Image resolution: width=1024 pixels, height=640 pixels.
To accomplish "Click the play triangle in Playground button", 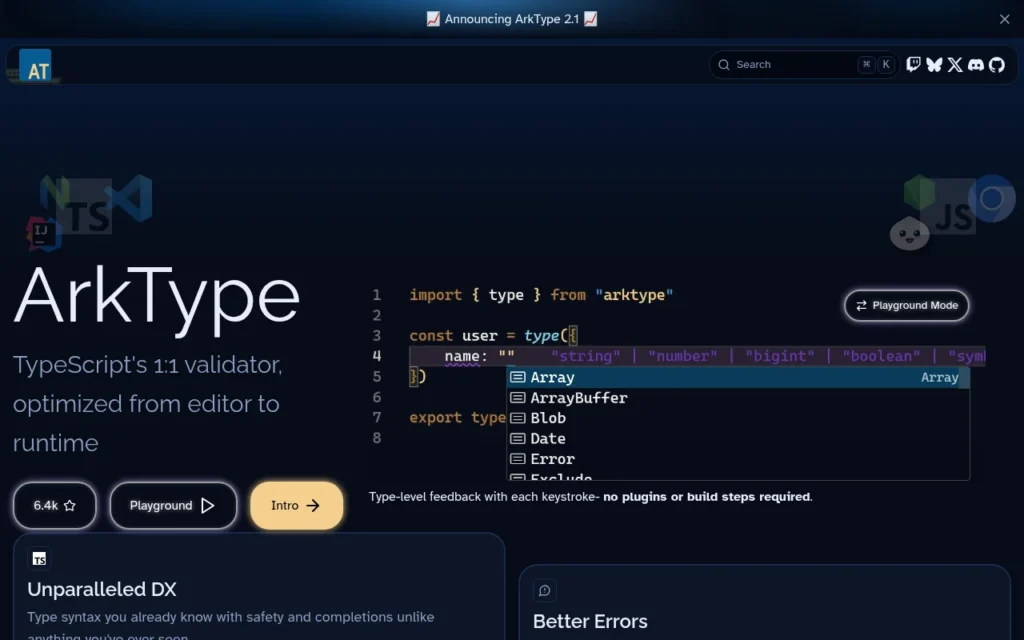I will tap(208, 505).
